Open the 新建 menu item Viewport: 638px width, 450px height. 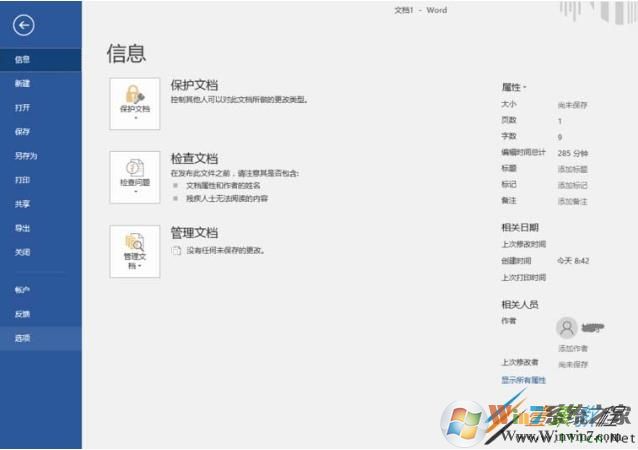click(22, 83)
